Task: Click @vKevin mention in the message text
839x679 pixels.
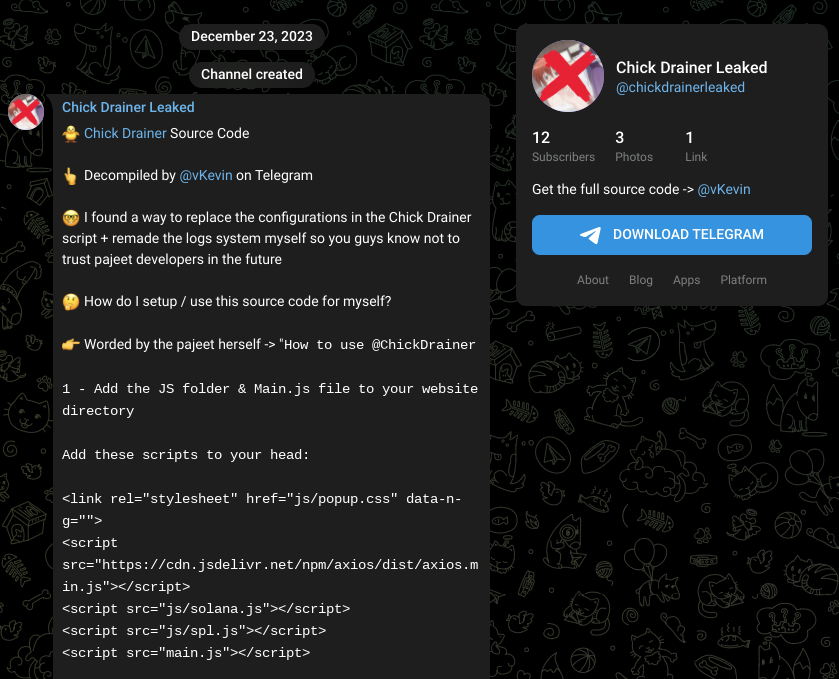Action: pos(206,175)
